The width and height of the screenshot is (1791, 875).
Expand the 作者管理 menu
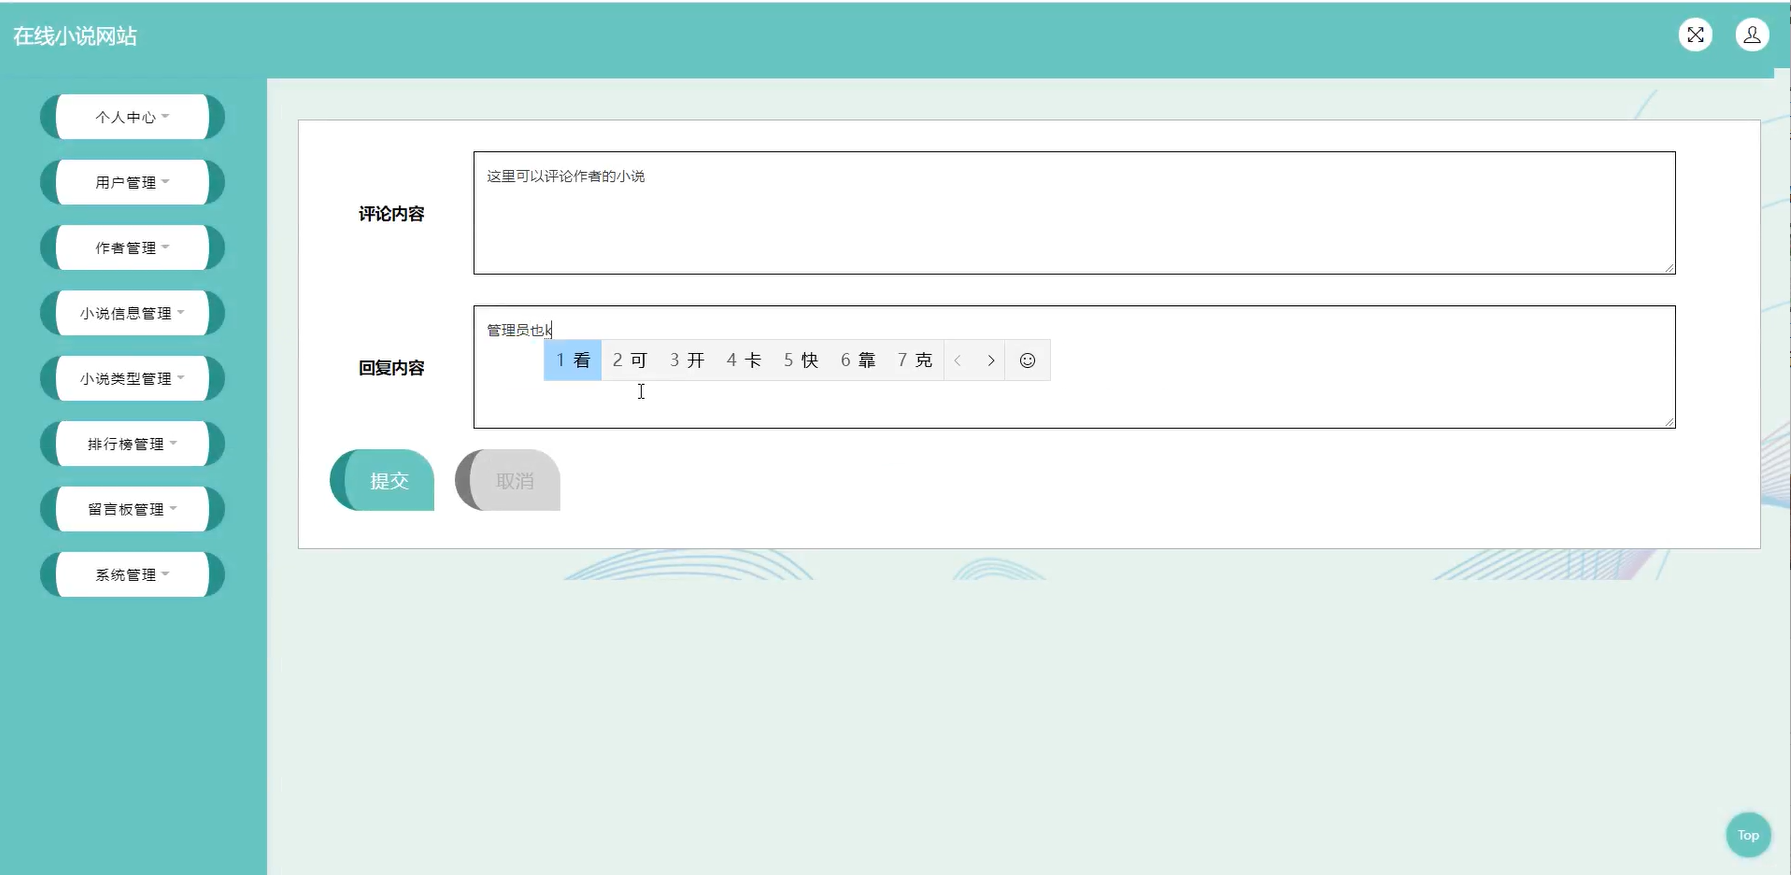132,248
